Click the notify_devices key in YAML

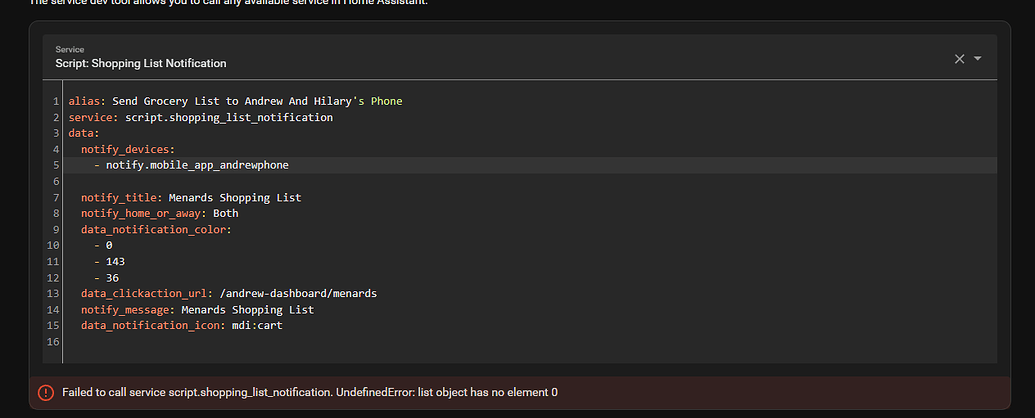click(125, 149)
